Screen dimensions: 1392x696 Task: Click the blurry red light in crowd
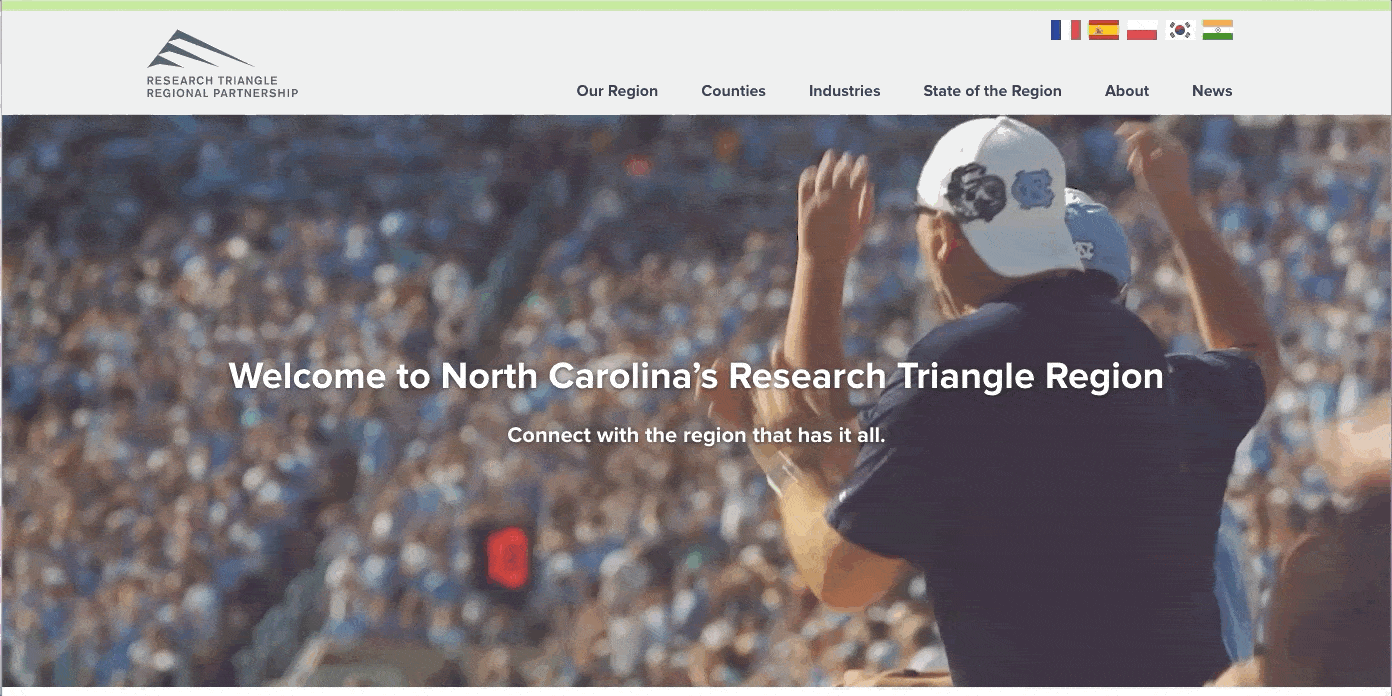508,557
